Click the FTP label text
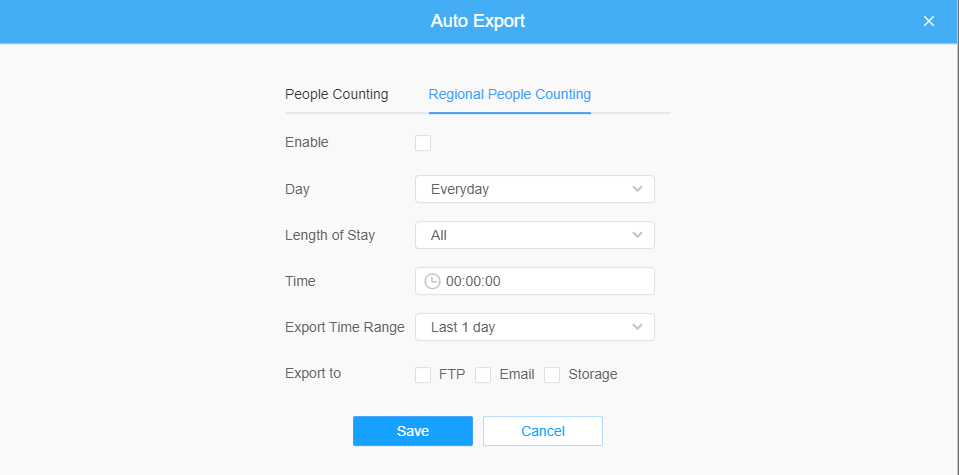 tap(452, 374)
